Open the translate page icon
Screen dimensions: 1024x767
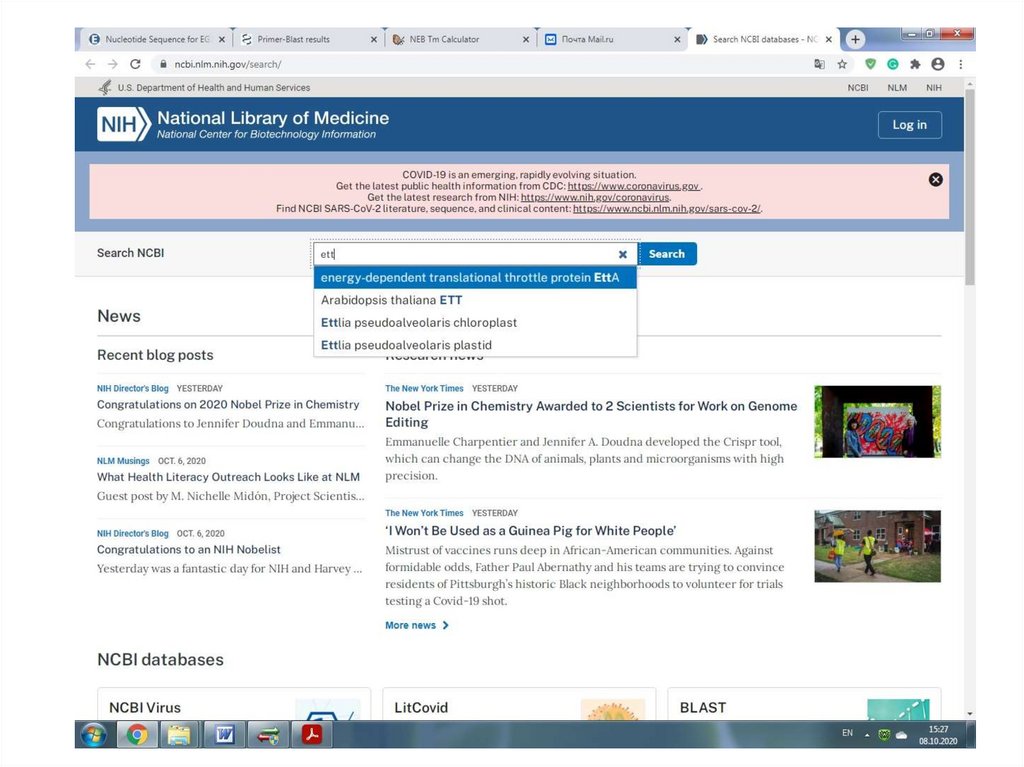(x=819, y=64)
